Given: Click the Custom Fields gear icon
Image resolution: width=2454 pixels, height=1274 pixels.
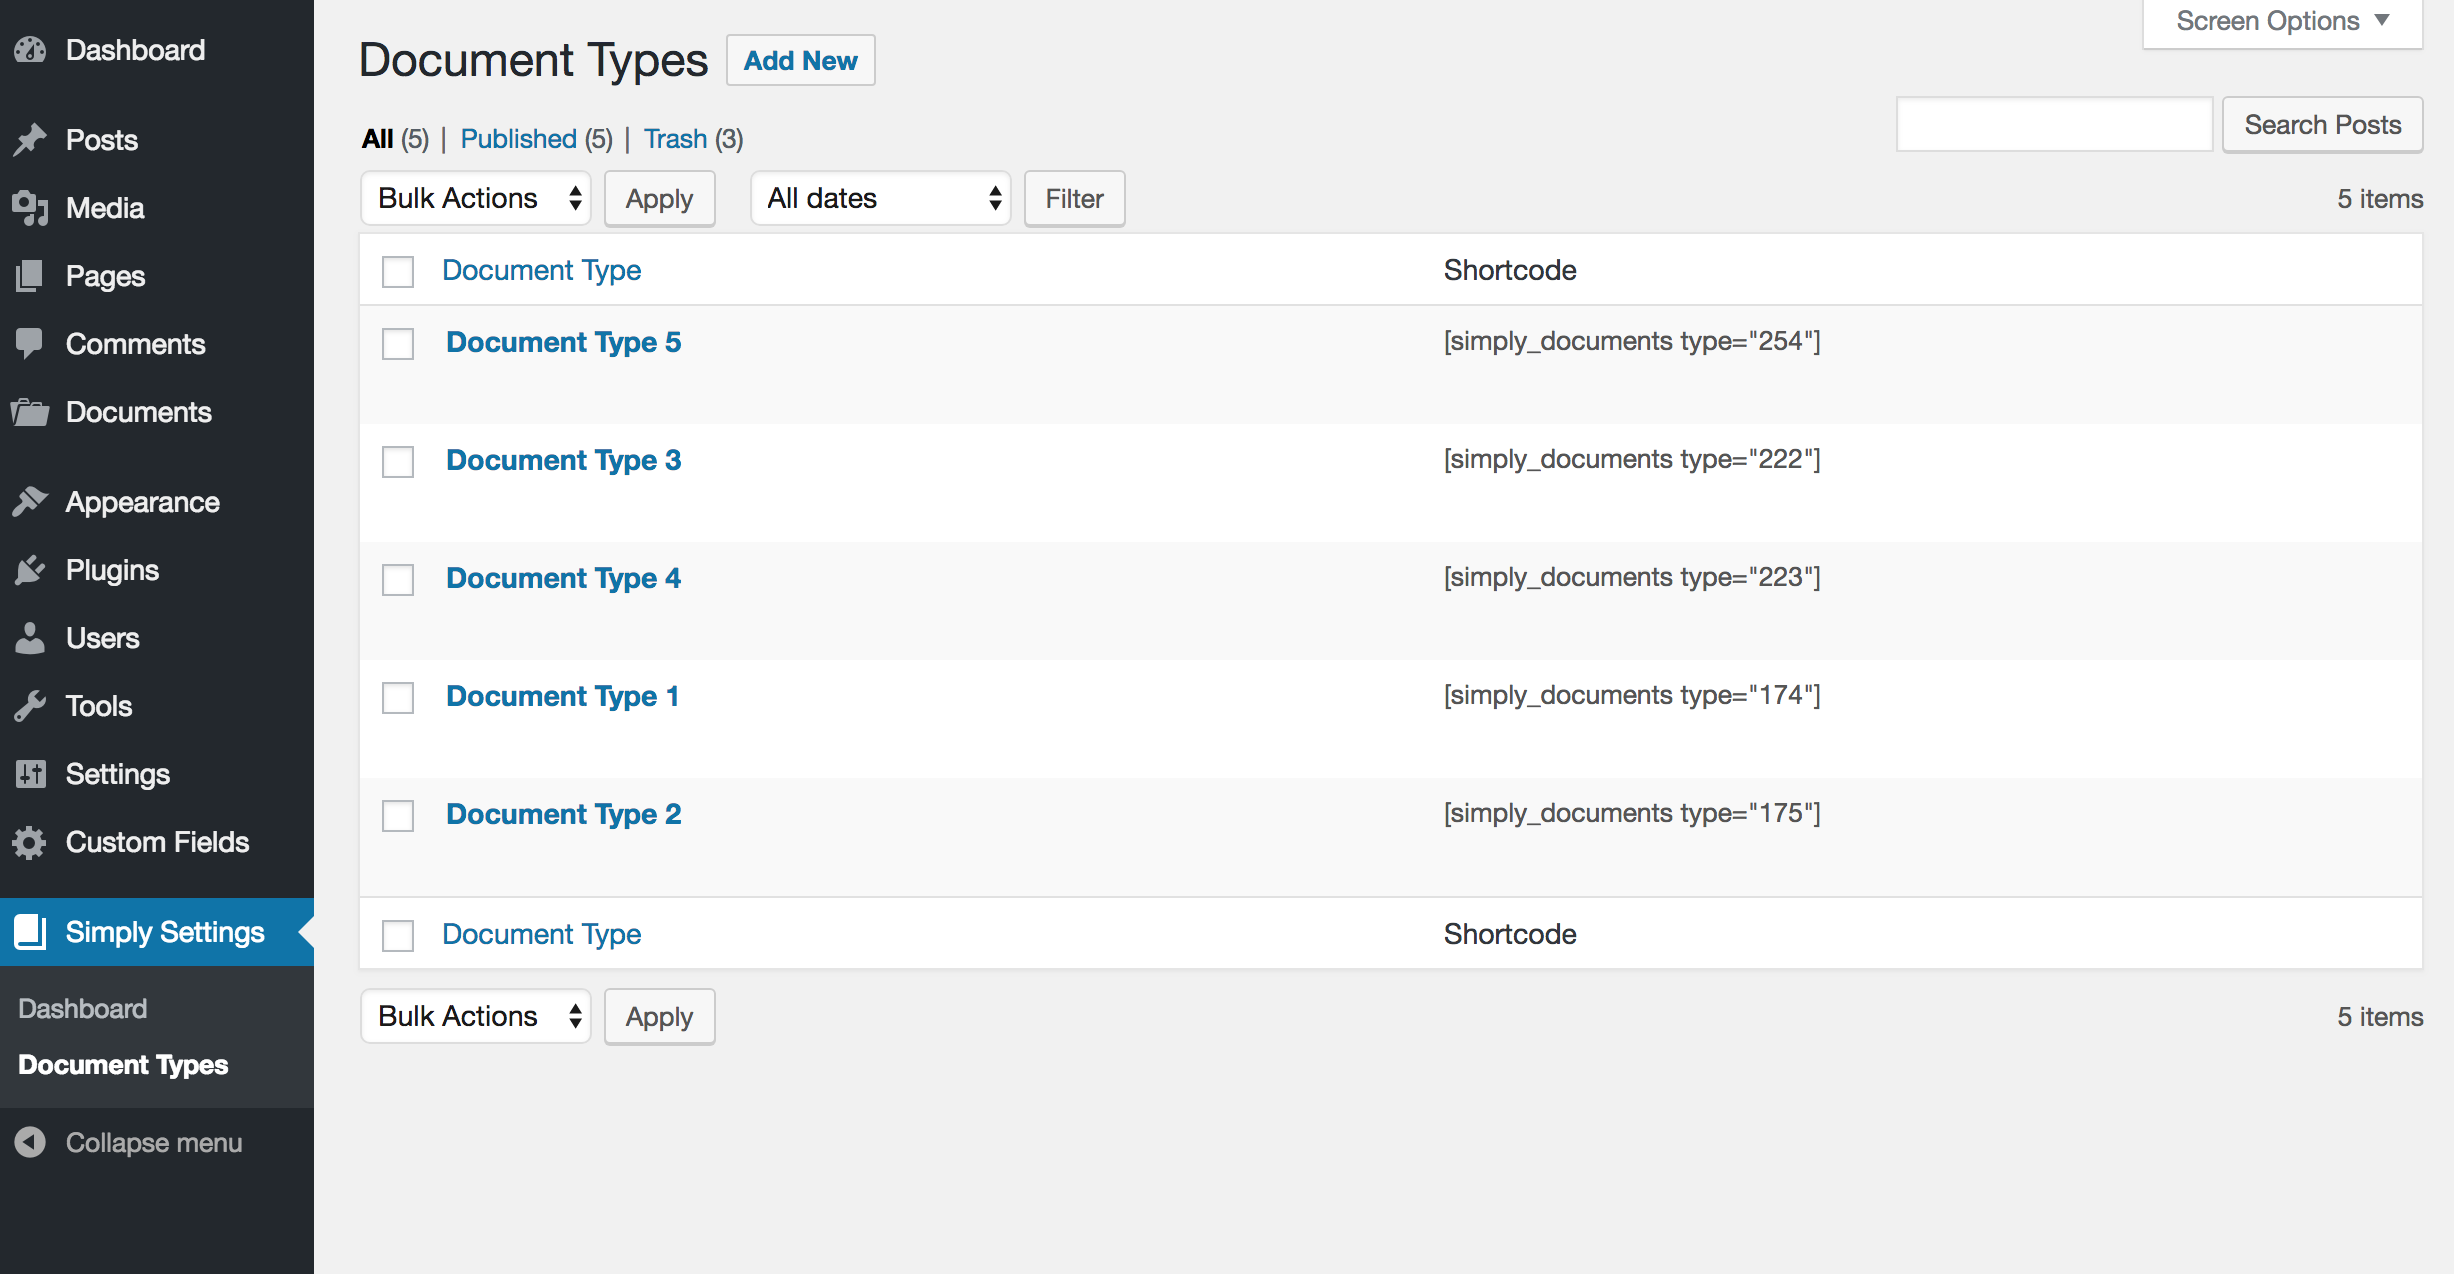Looking at the screenshot, I should point(30,842).
